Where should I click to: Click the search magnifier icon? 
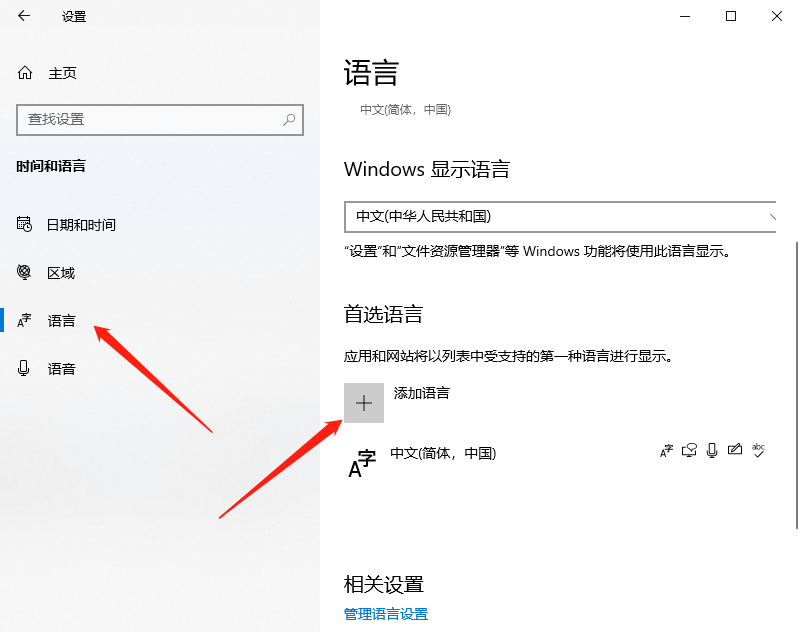click(x=289, y=120)
